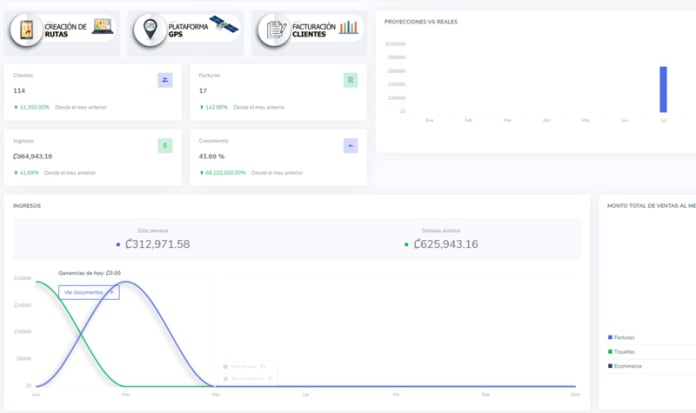Click the Ingresos dollar sign icon
Screen dimensions: 696x413
(165, 145)
